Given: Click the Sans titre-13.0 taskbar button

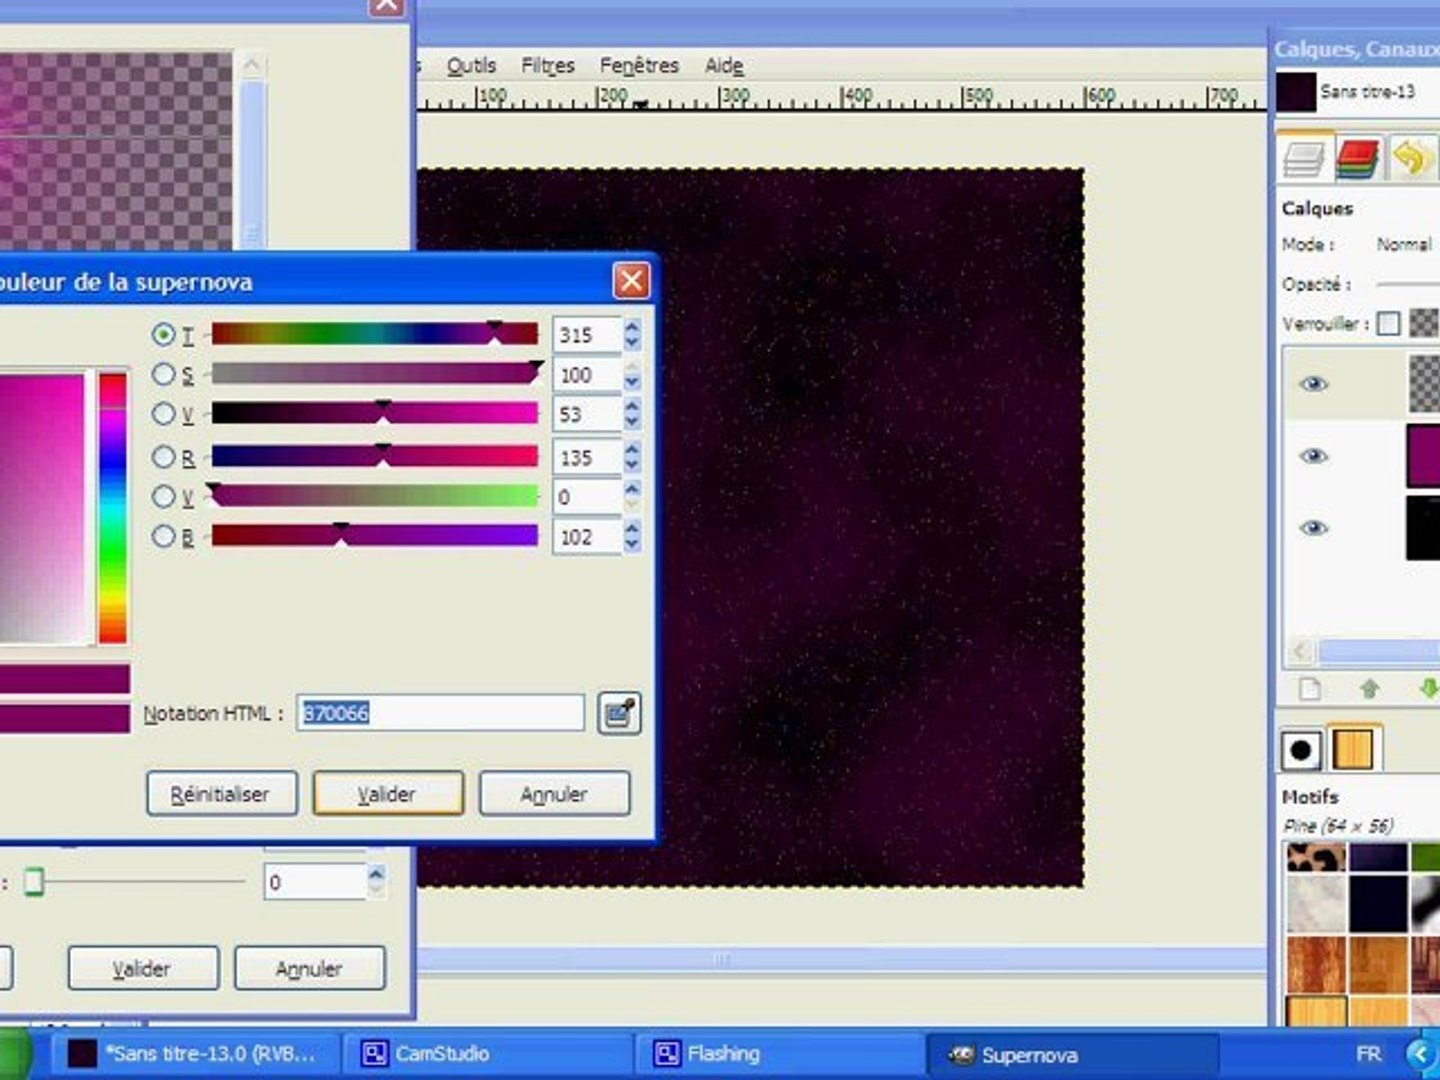Looking at the screenshot, I should 197,1054.
